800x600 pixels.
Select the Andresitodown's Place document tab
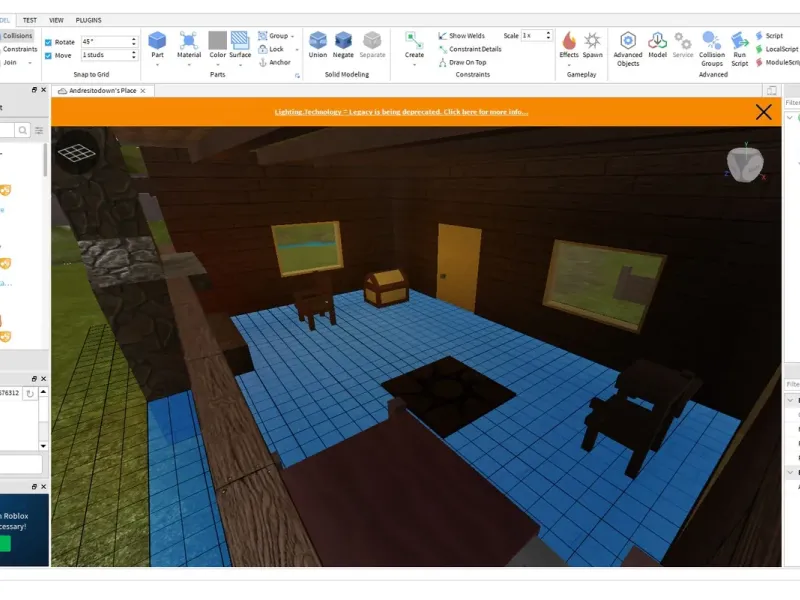point(102,91)
